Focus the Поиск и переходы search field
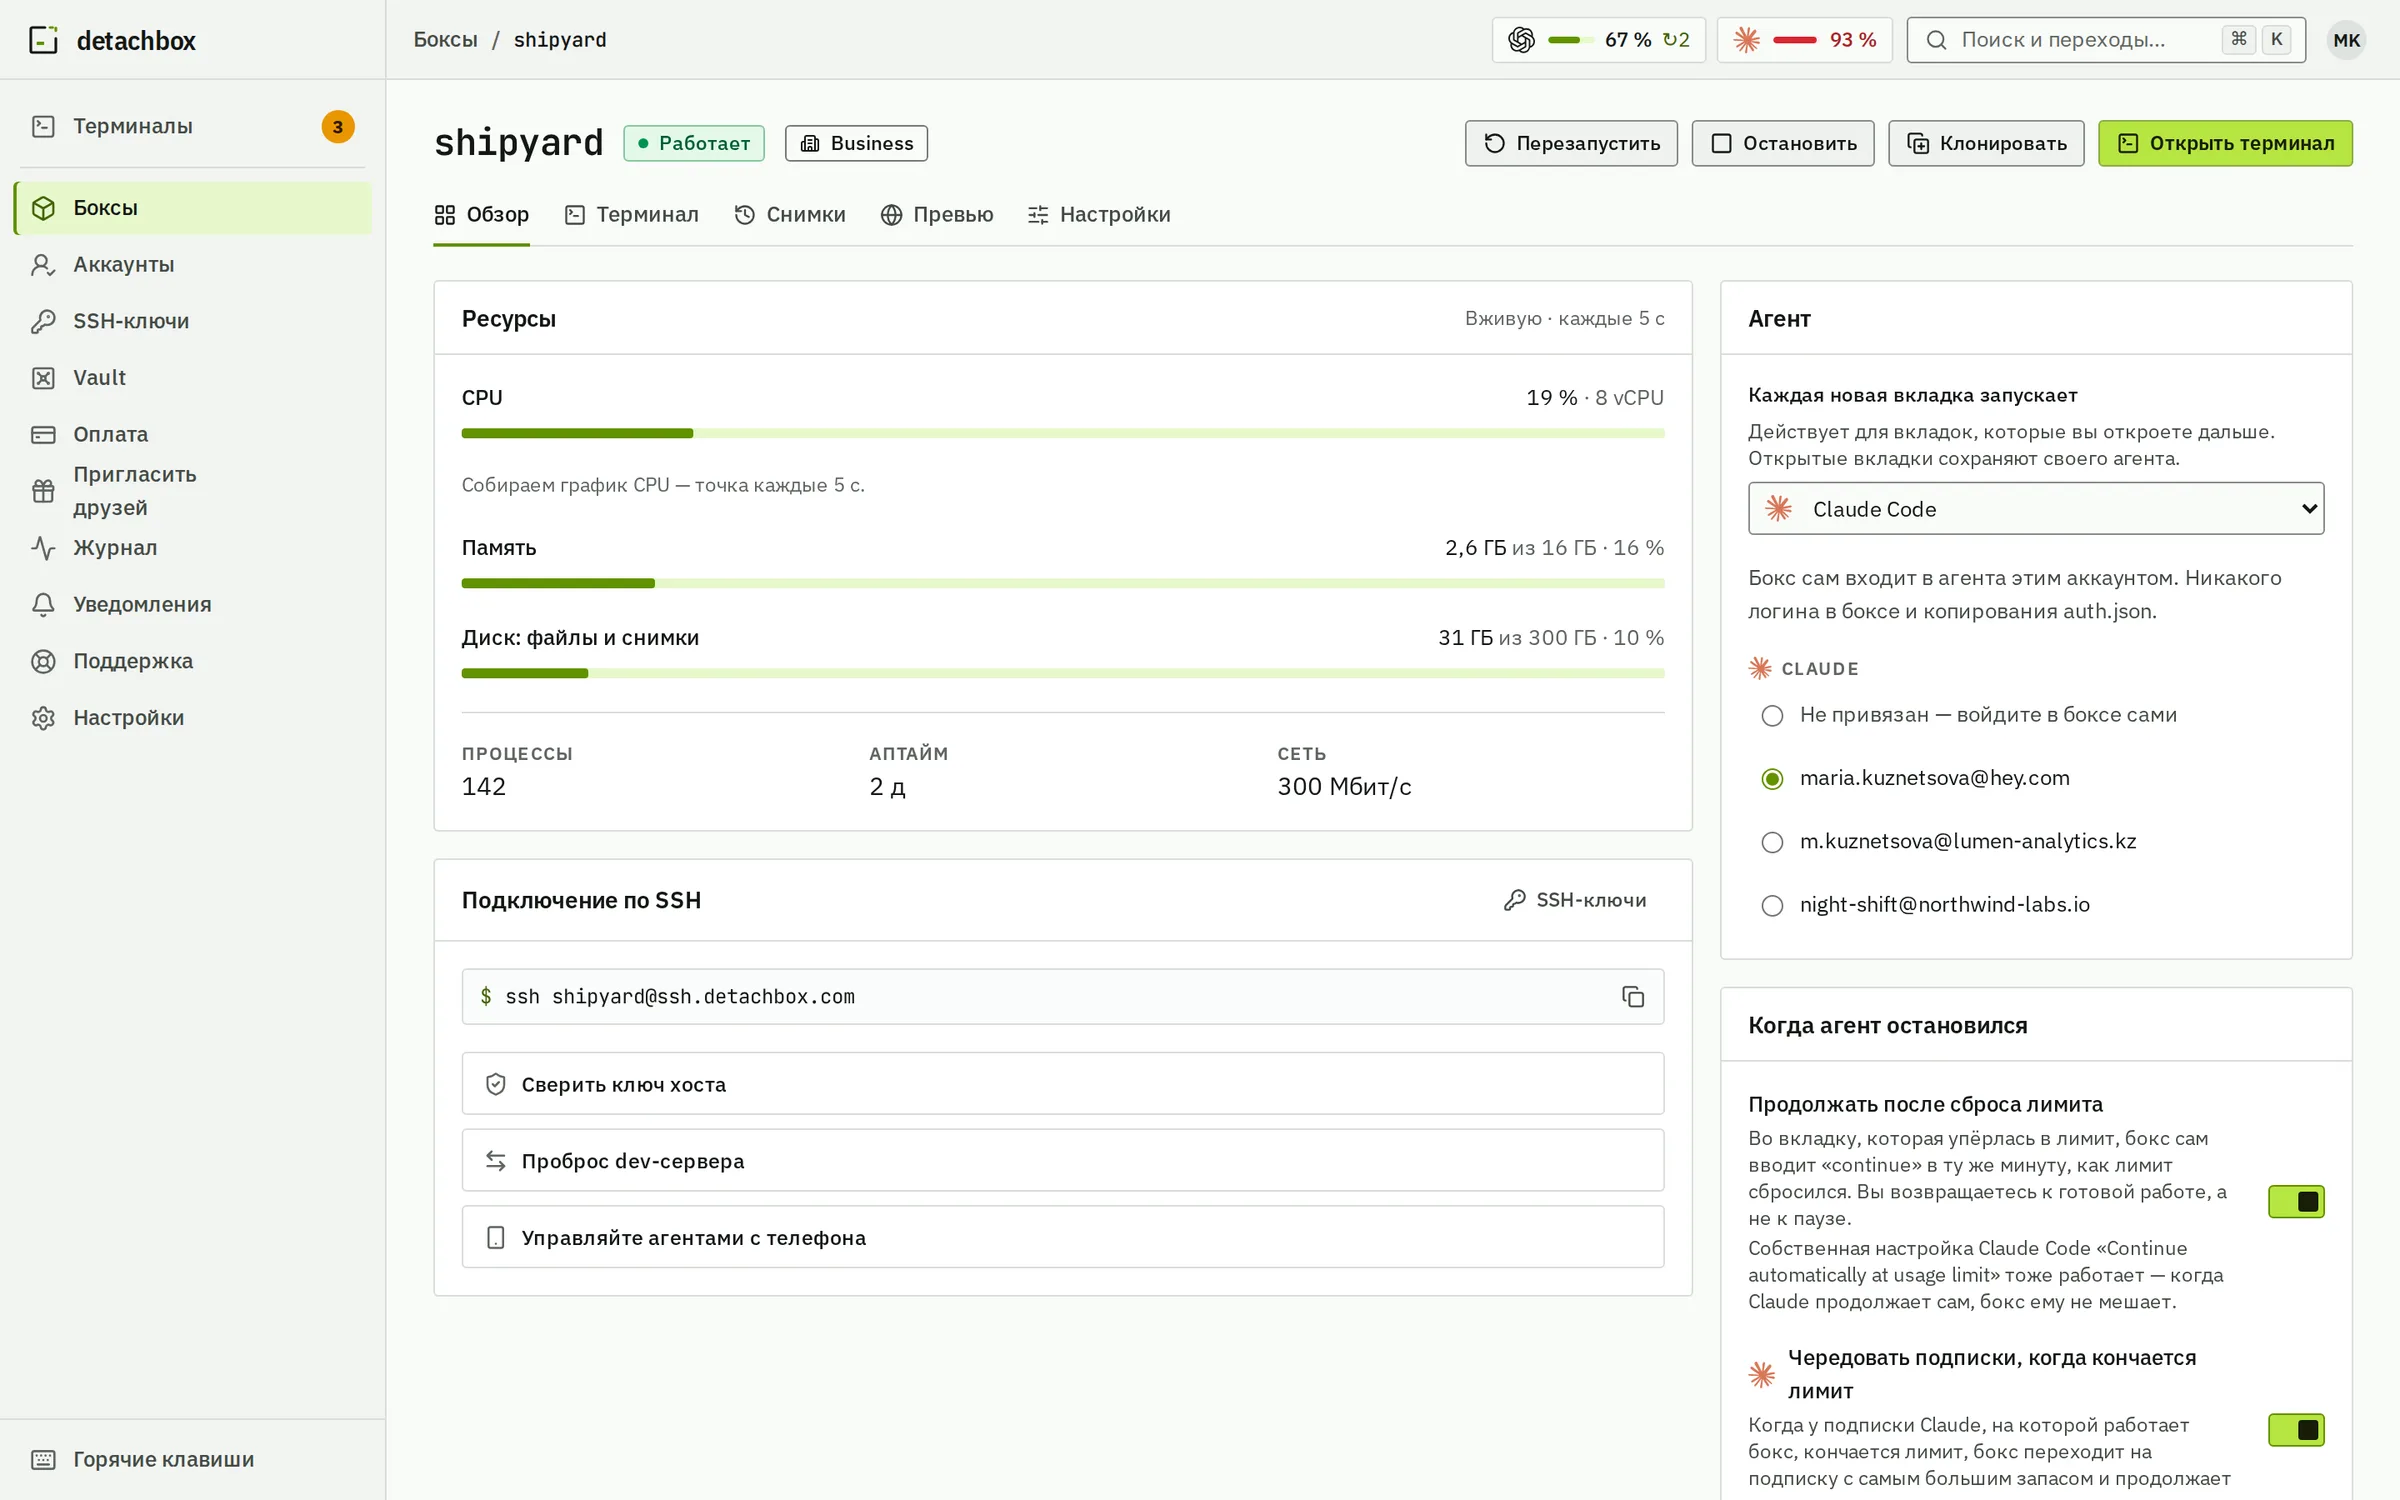The width and height of the screenshot is (2400, 1500). point(2106,40)
